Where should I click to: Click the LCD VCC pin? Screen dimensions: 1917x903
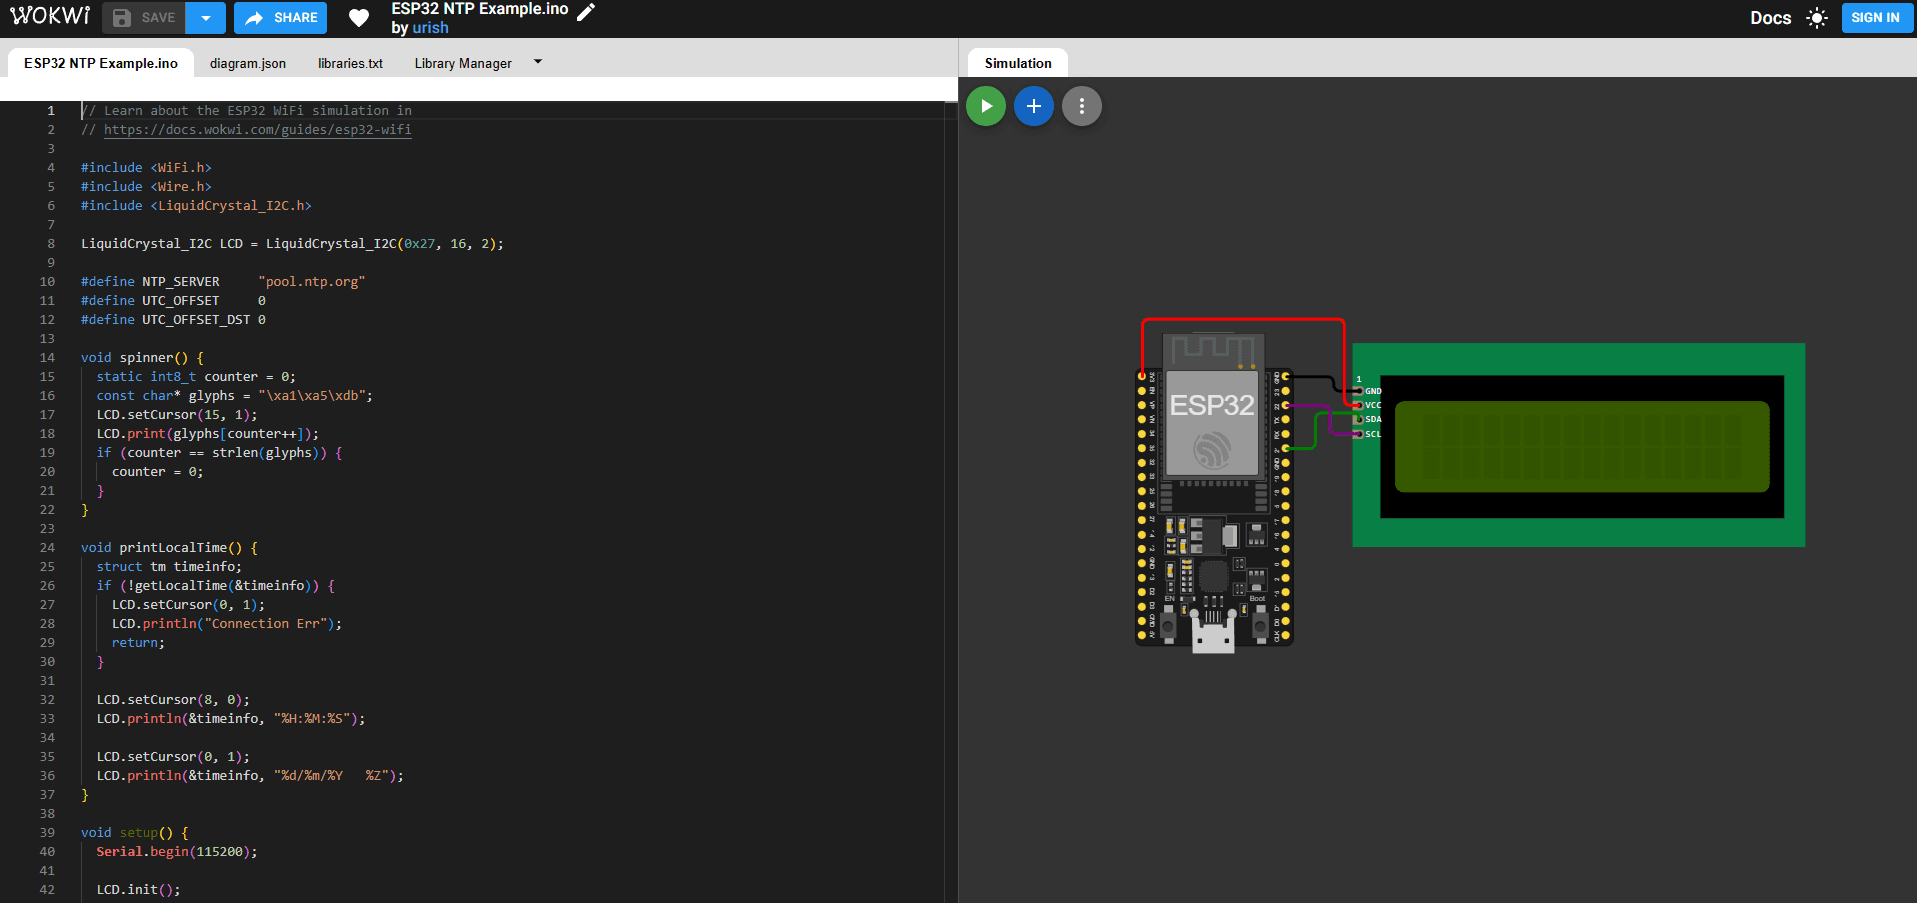tap(1358, 405)
